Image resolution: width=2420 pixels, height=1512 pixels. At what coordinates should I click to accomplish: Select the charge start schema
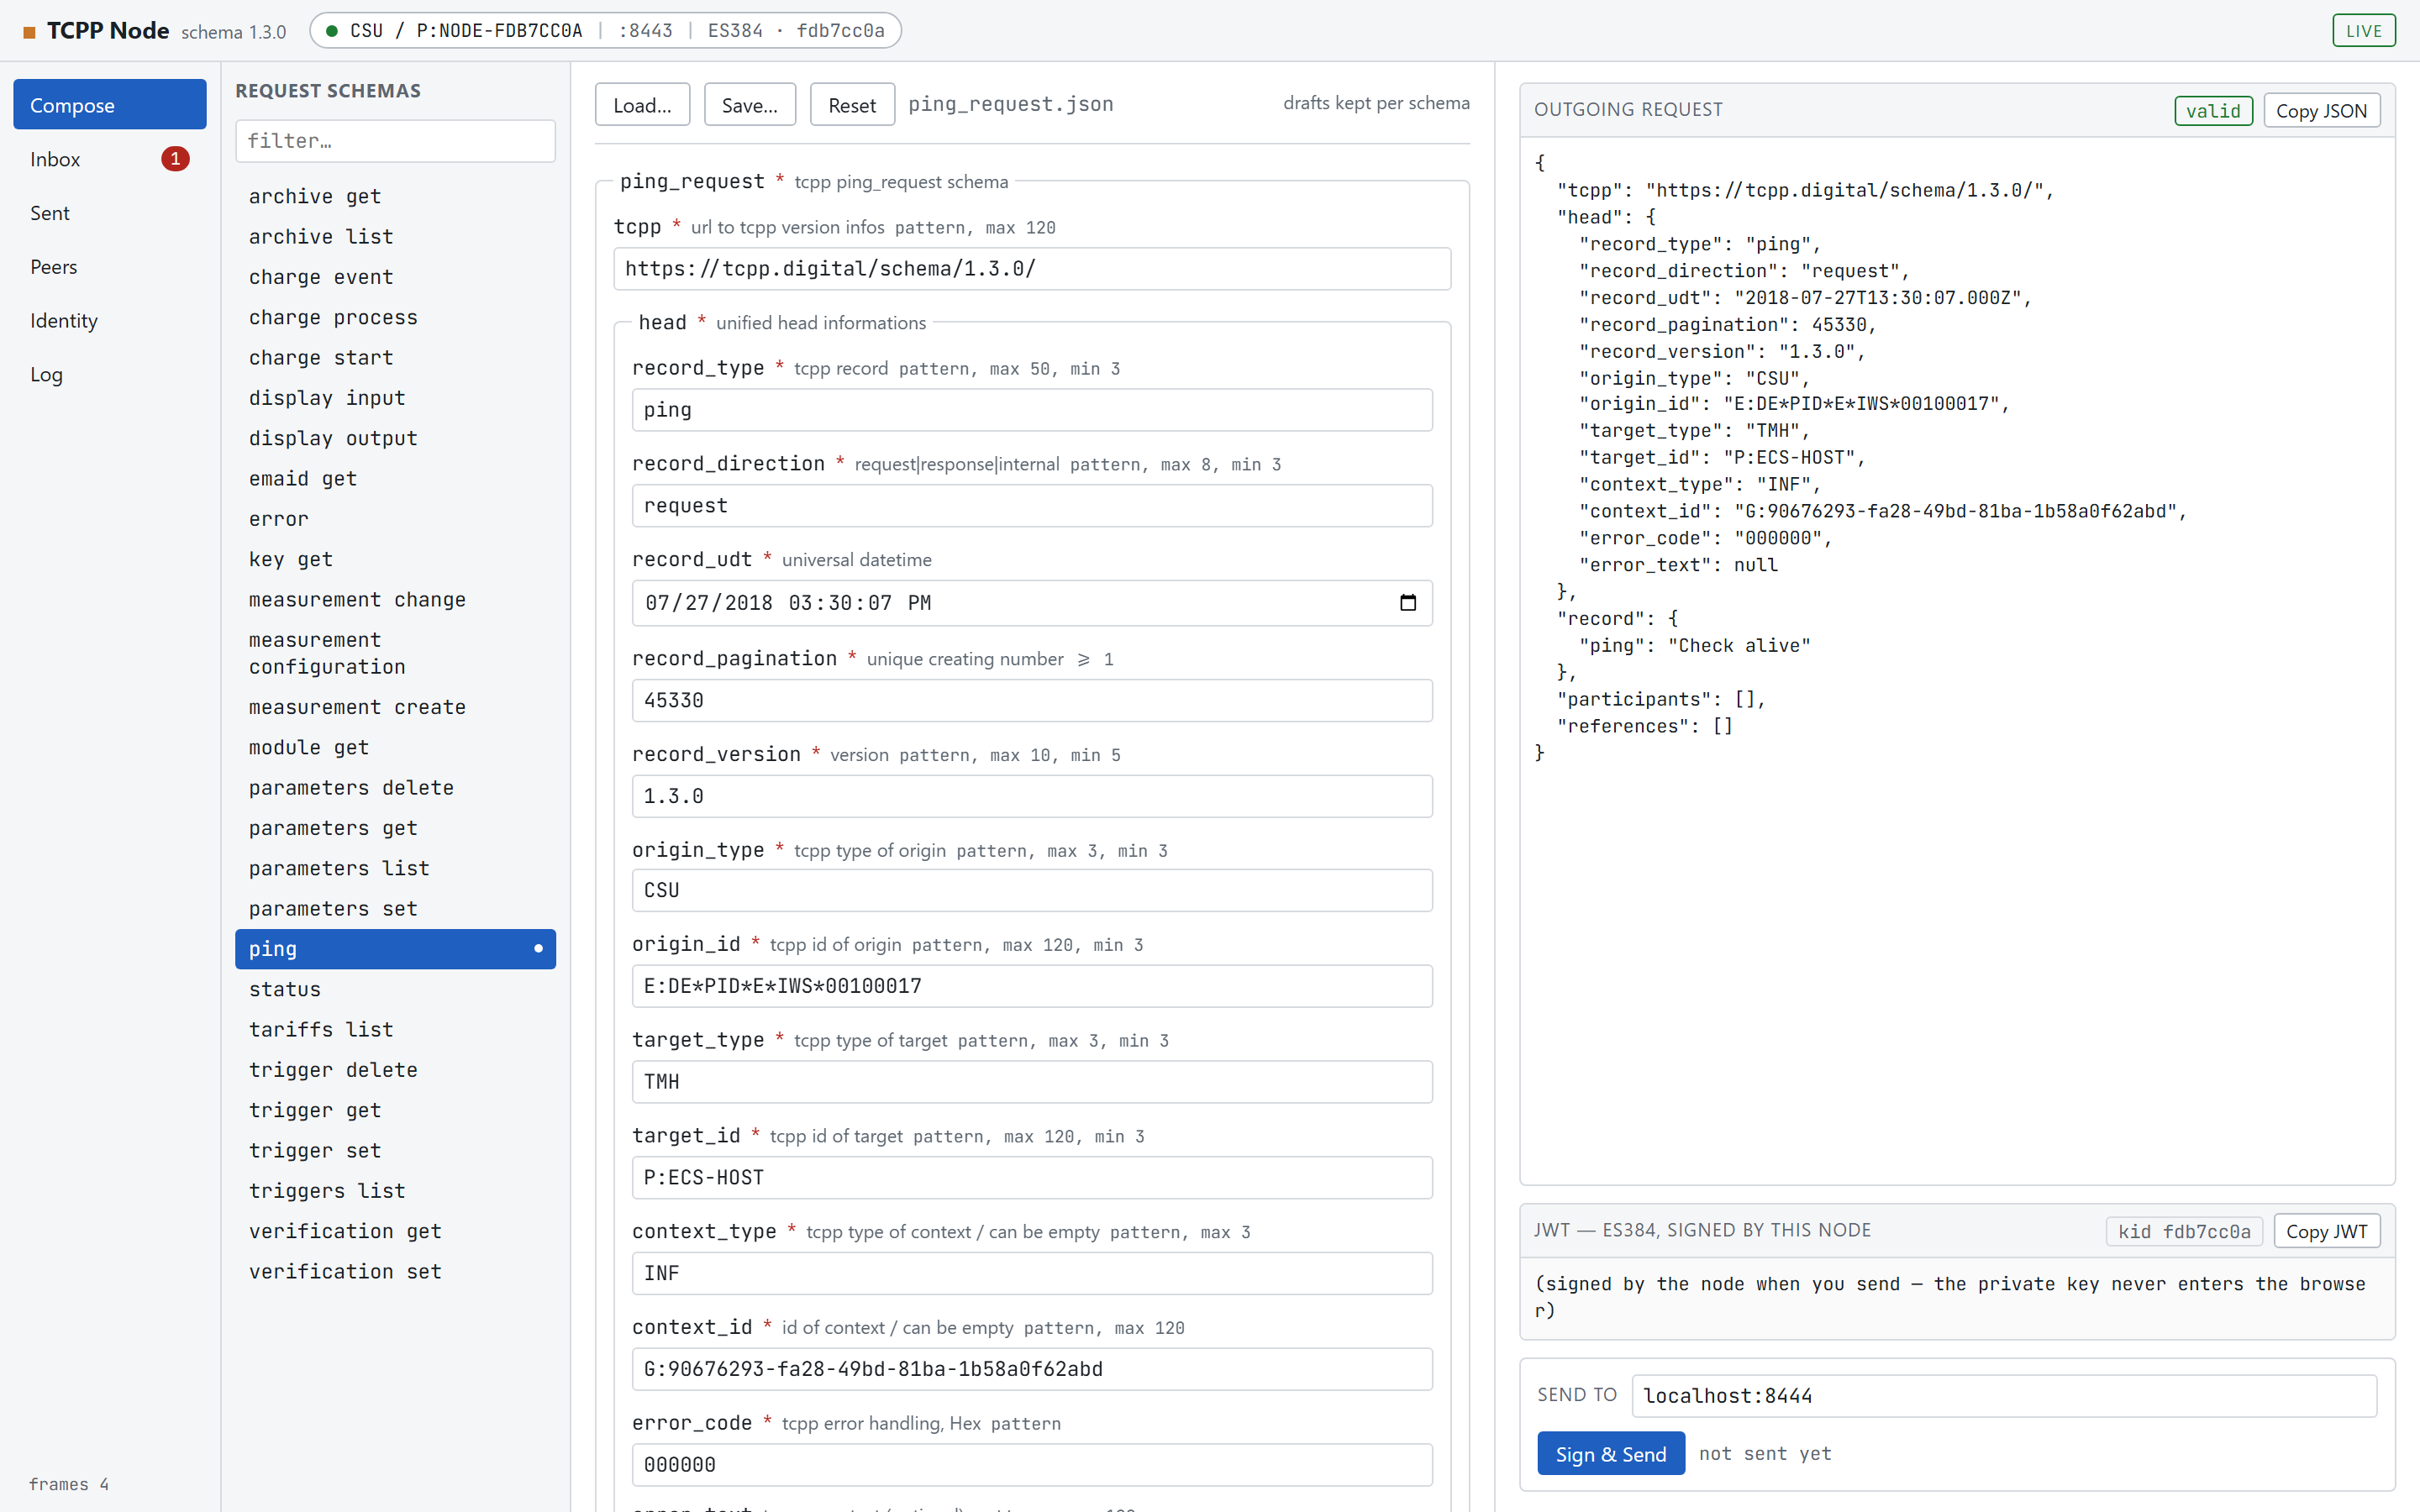(x=395, y=358)
